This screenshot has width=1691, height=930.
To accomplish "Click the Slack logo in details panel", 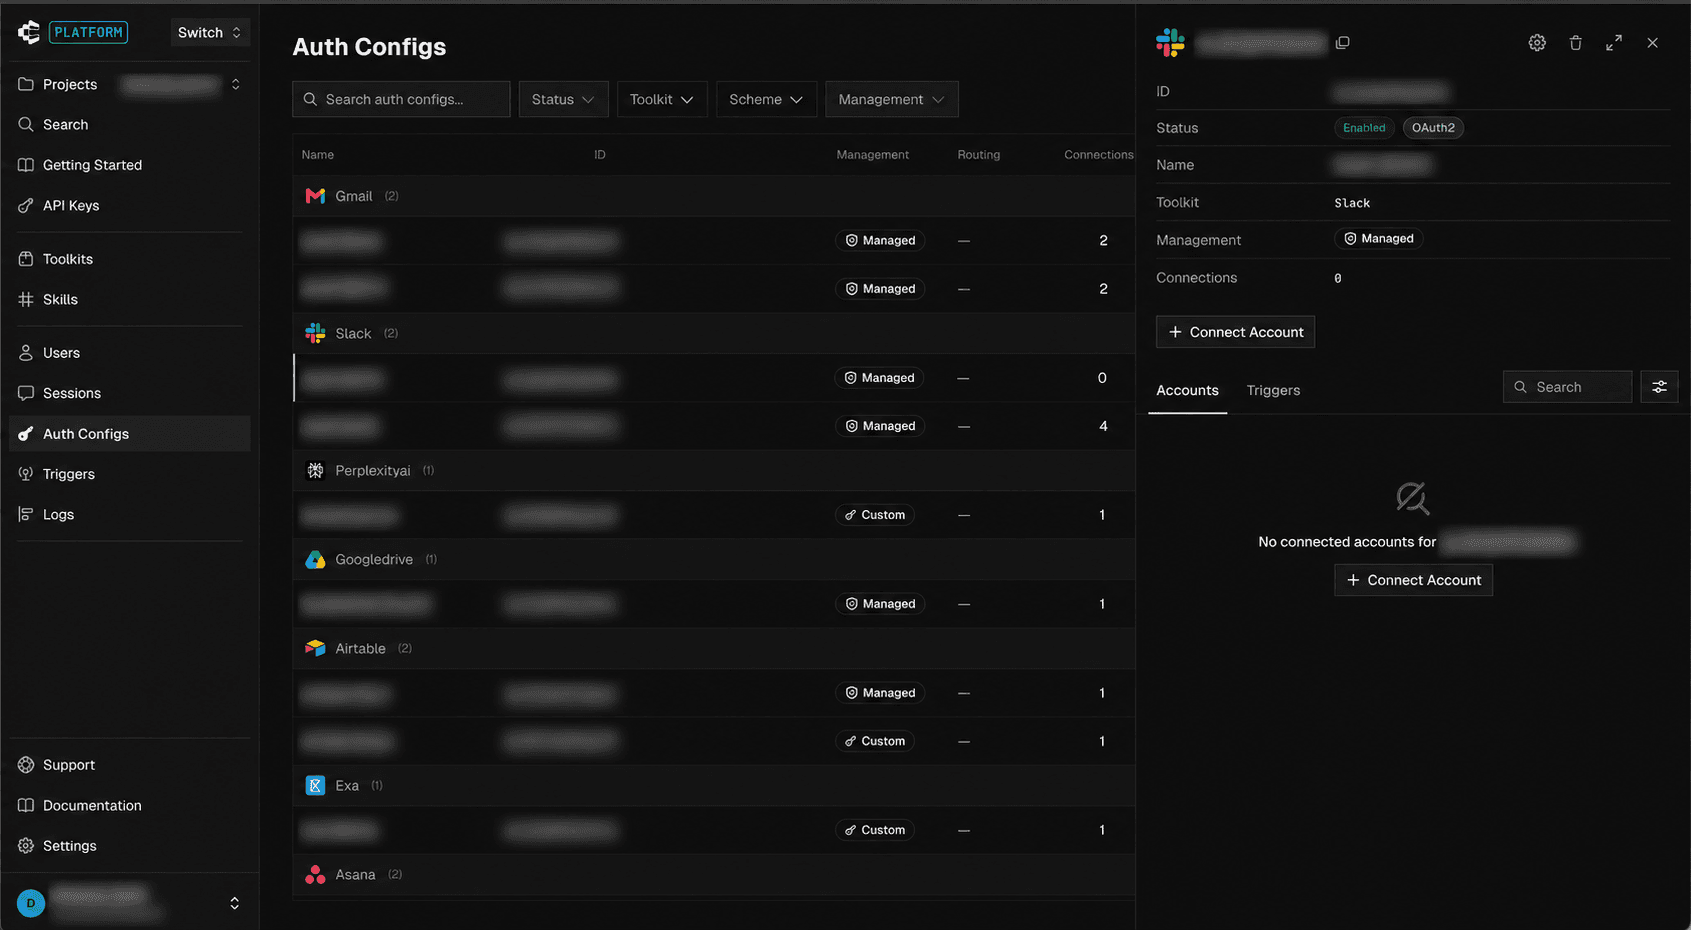I will point(1170,43).
